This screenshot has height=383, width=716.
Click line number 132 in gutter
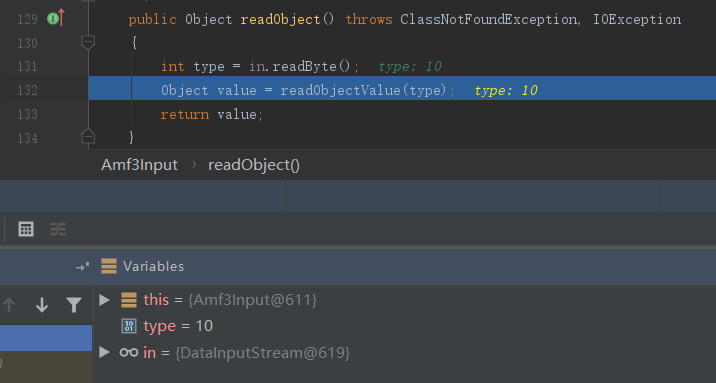[x=27, y=90]
